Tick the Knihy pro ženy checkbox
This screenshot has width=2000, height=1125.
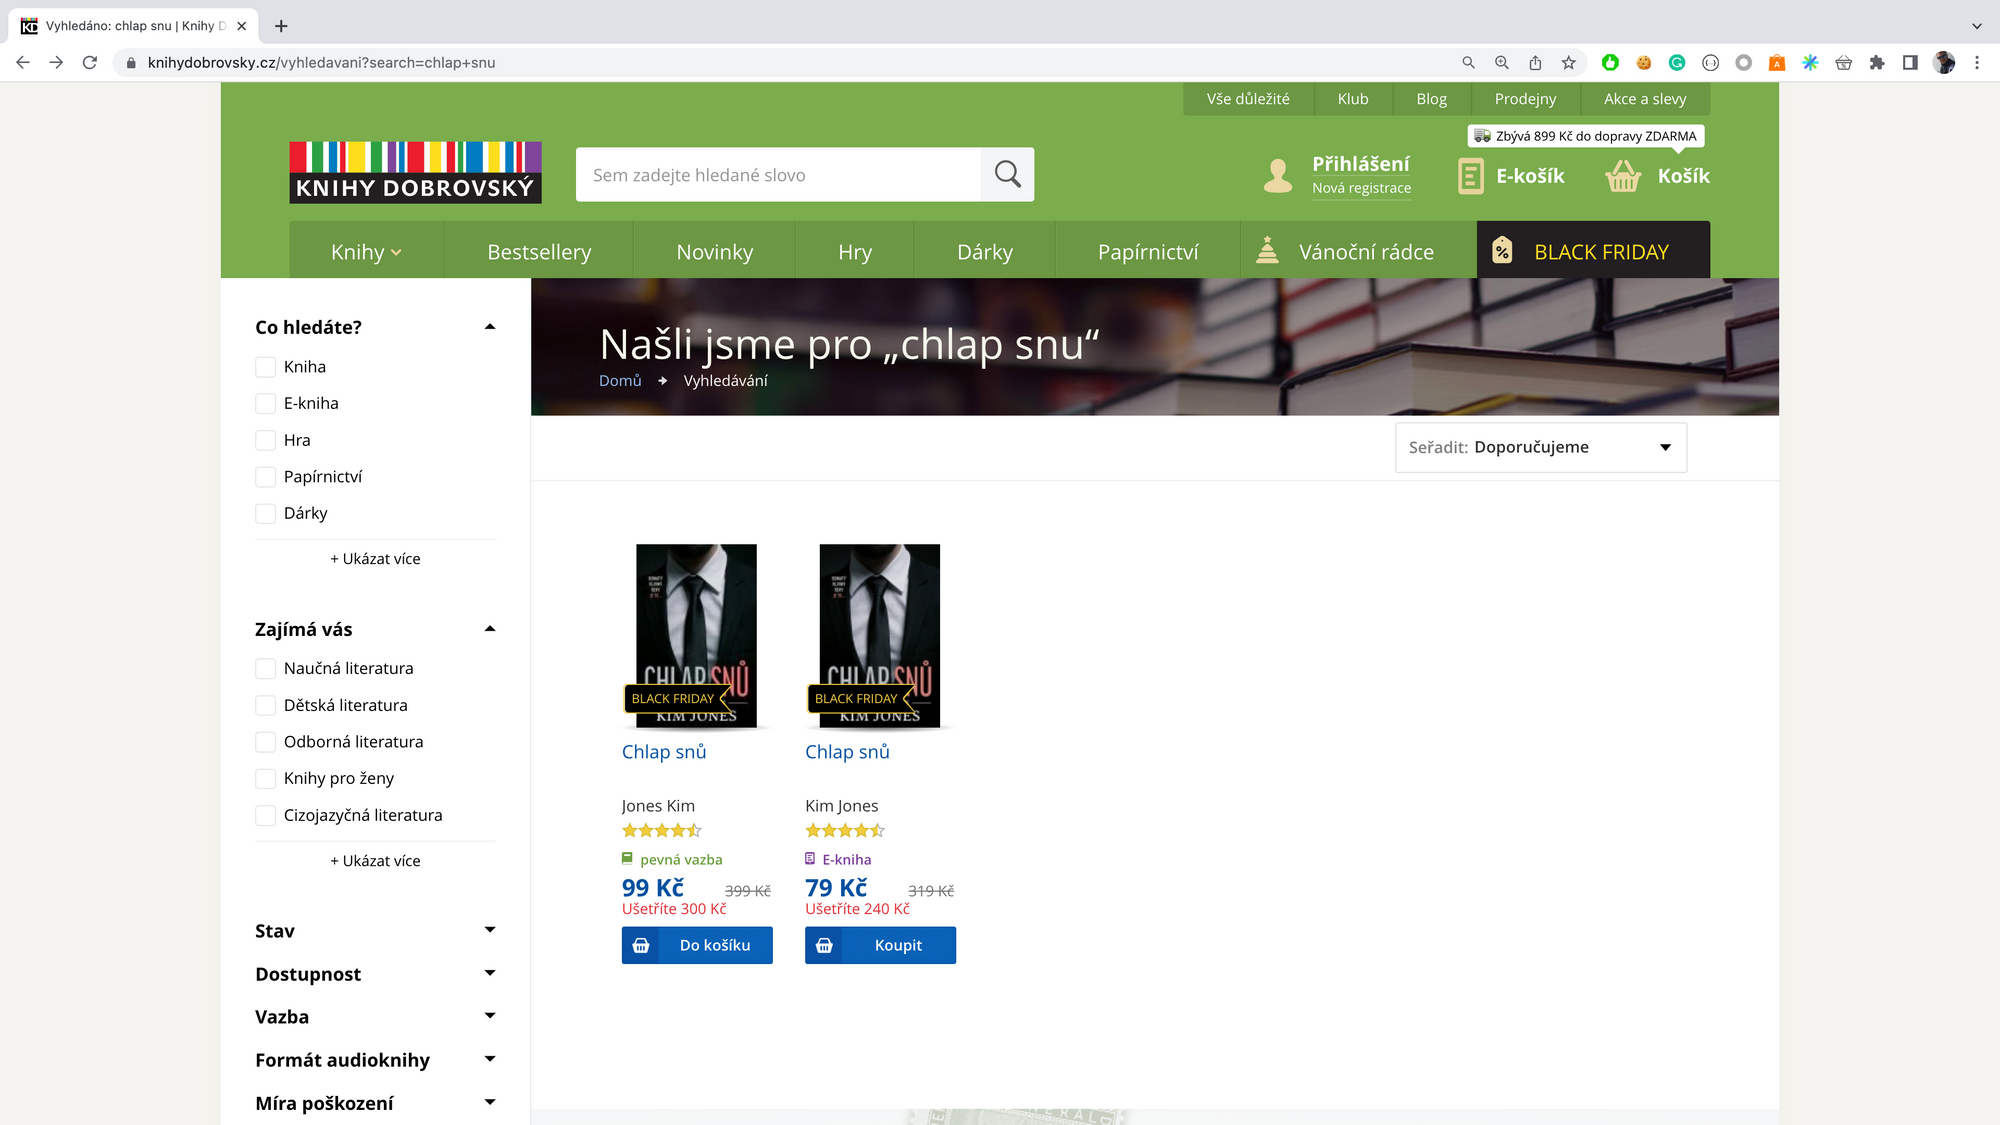265,779
